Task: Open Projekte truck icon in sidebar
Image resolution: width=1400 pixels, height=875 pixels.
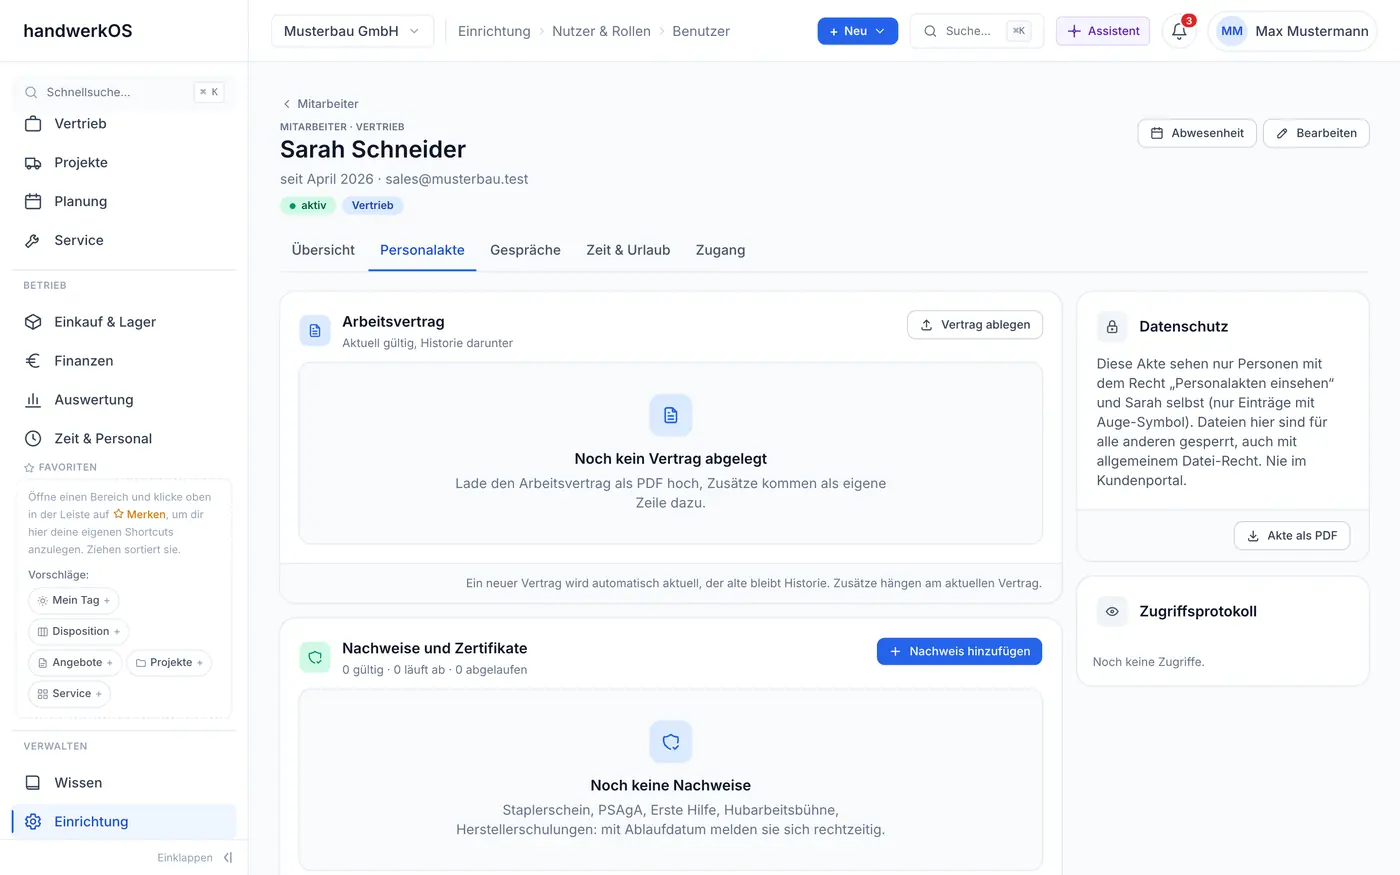Action: pos(33,163)
